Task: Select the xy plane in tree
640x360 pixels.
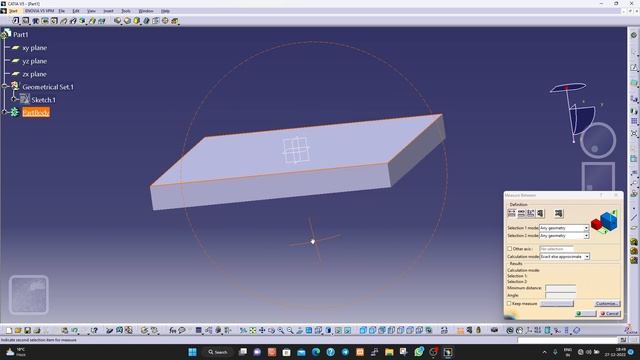Action: [x=34, y=48]
